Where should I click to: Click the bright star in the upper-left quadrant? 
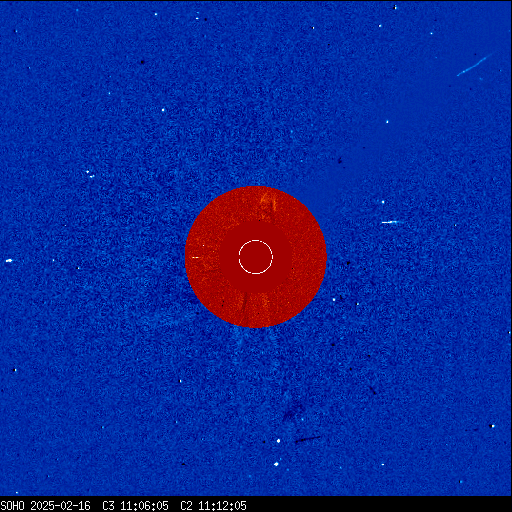[163, 110]
